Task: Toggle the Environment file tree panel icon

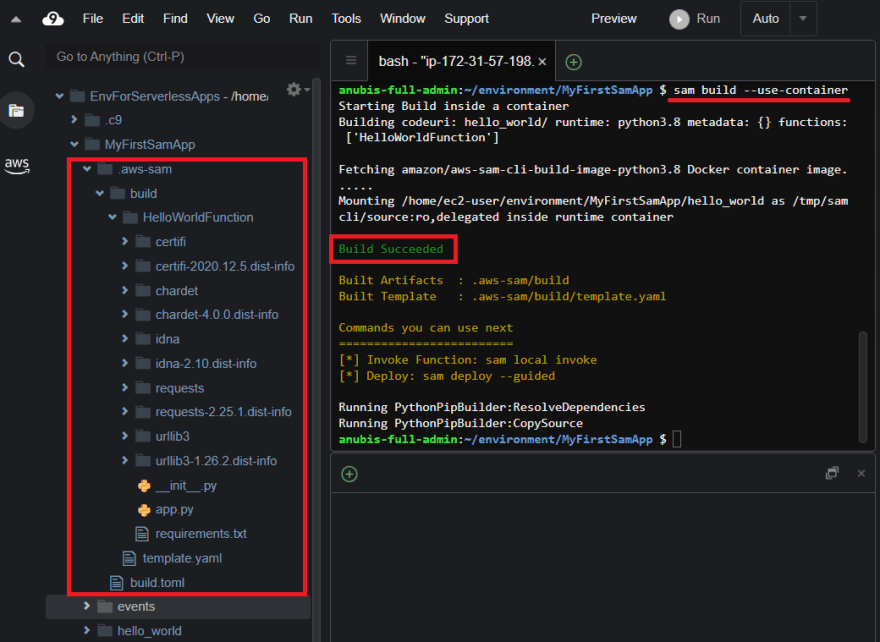Action: click(x=16, y=111)
